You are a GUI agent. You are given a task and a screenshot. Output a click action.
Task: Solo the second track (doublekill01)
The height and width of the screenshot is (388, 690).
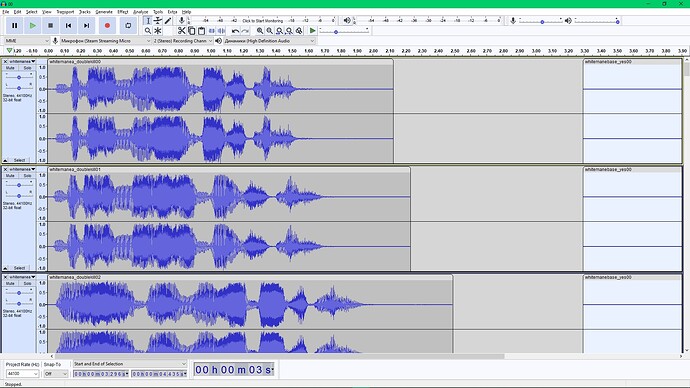point(27,176)
